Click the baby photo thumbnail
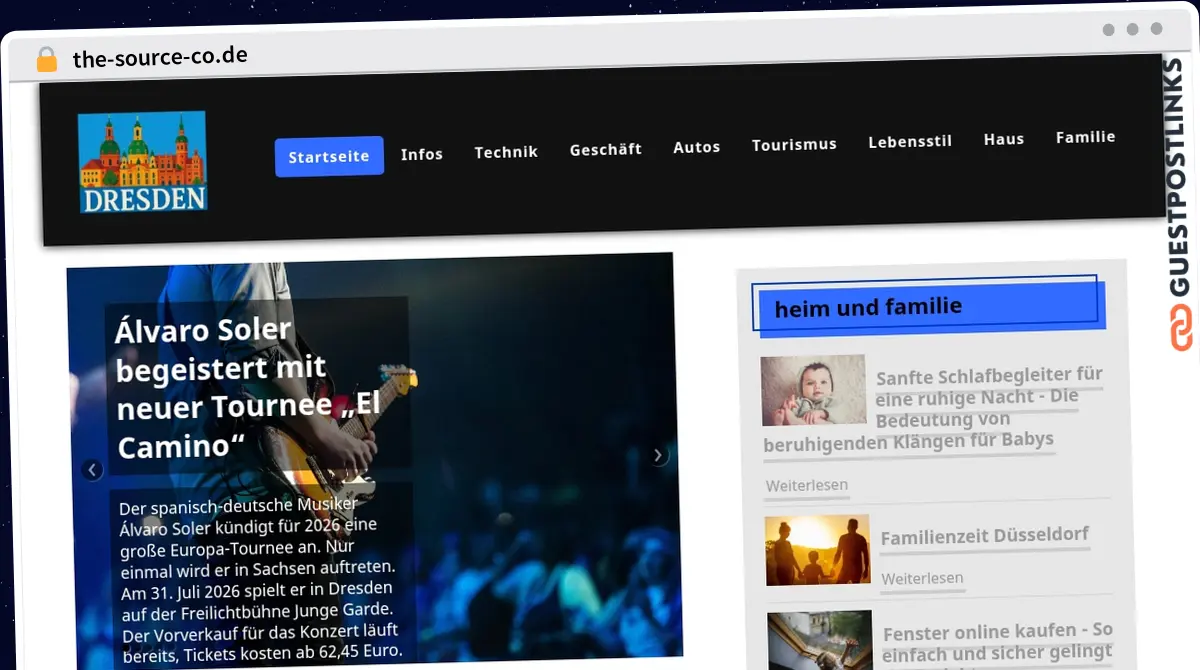Image resolution: width=1200 pixels, height=670 pixels. click(813, 390)
